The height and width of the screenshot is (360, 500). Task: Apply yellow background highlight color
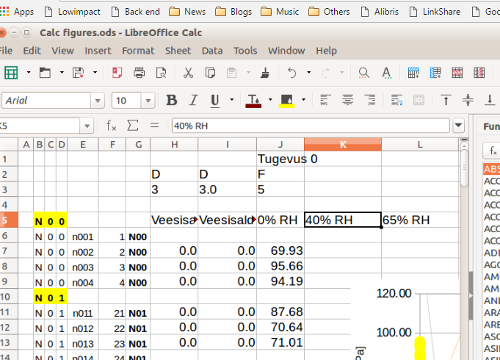[287, 100]
